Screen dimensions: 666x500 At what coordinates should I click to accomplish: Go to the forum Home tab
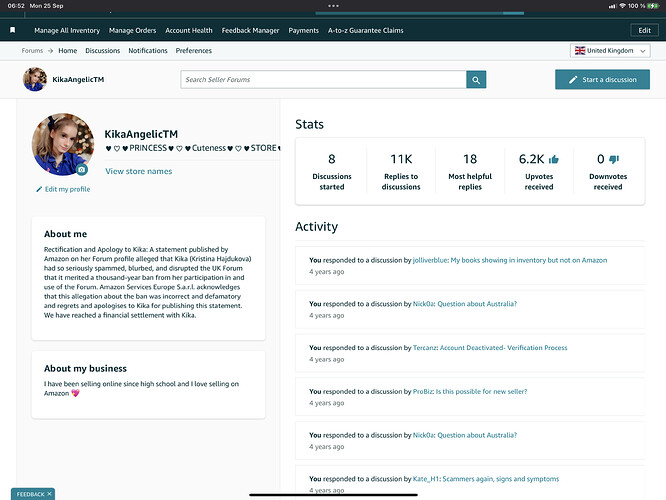(68, 51)
